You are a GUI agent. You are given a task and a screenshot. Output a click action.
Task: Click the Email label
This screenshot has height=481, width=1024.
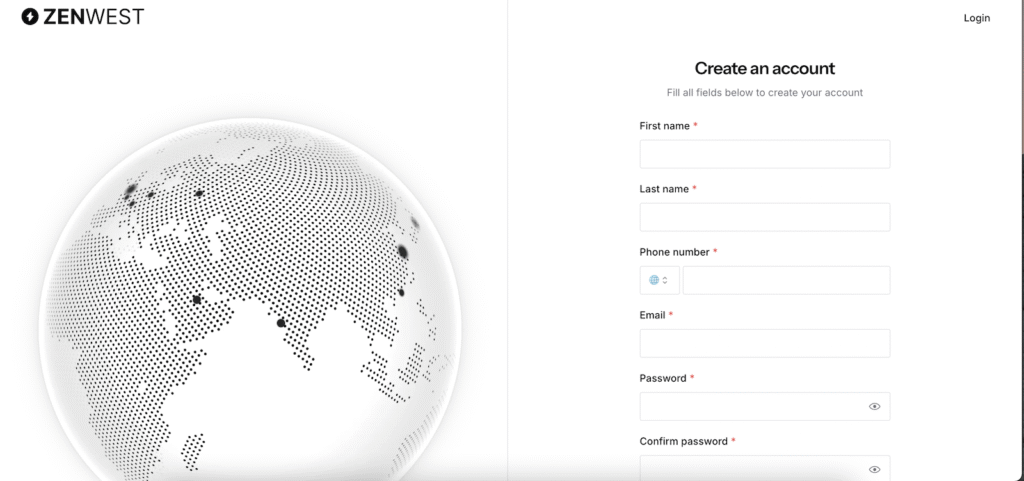[x=652, y=315]
